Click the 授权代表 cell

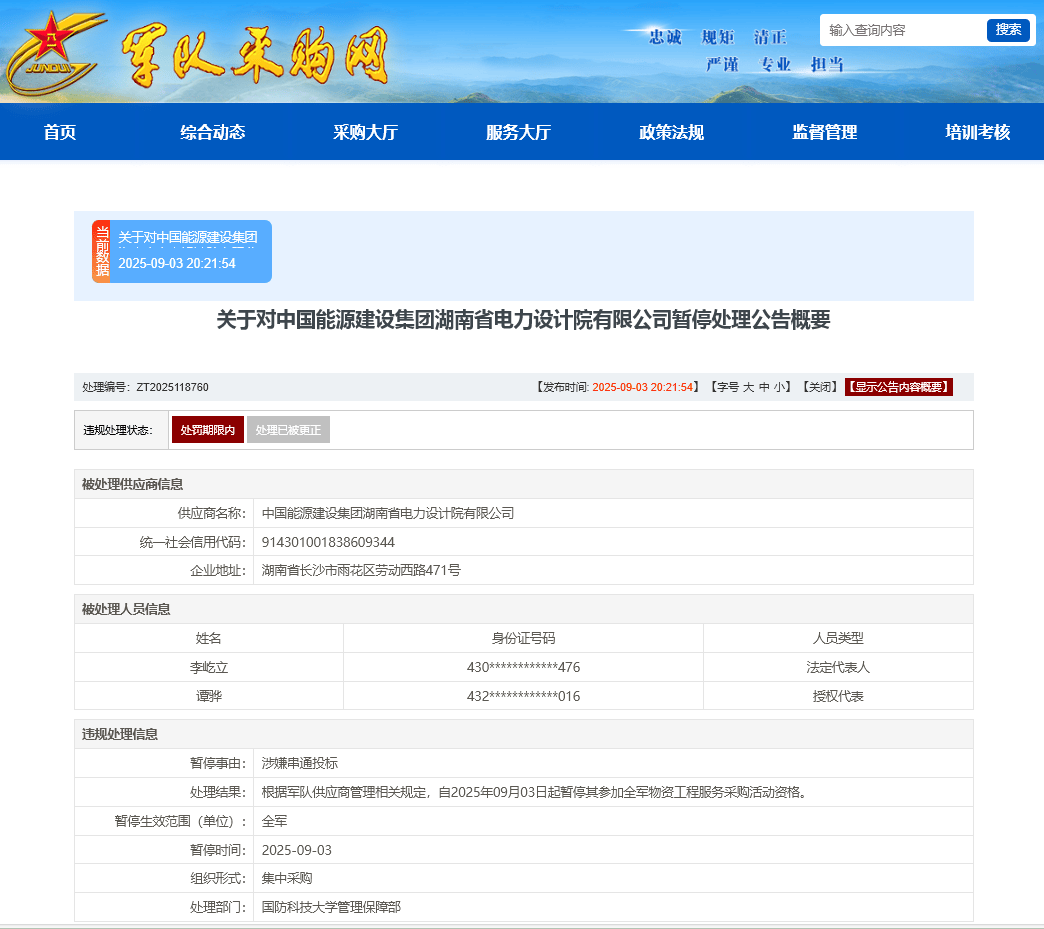(x=838, y=696)
